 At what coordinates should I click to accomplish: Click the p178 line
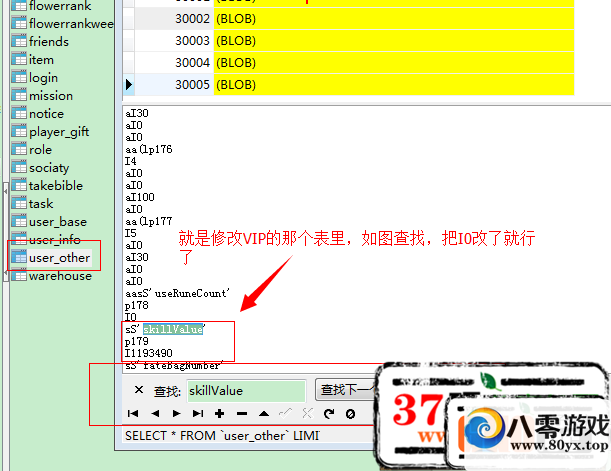click(136, 305)
